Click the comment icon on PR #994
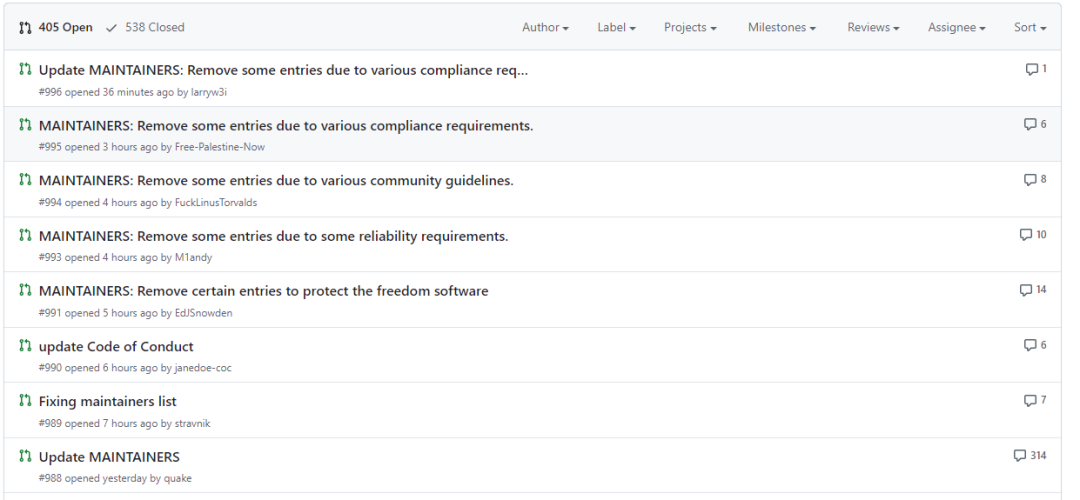Viewport: 1080px width, 500px height. pos(1030,180)
